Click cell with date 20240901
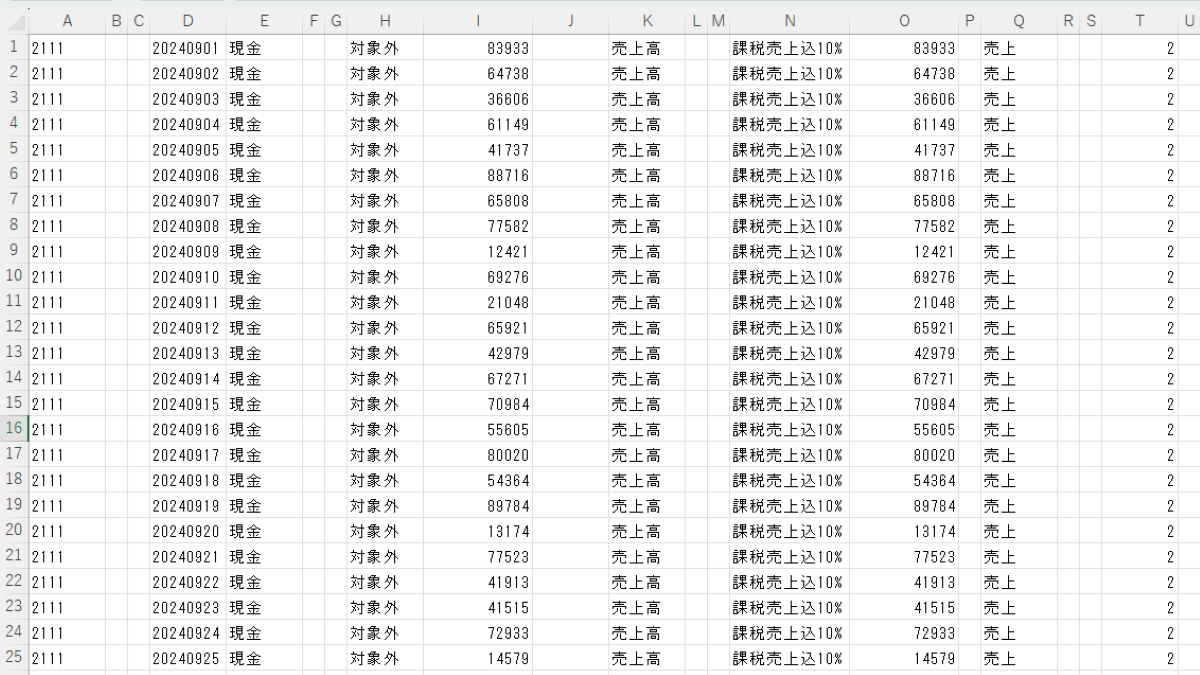The image size is (1200, 675). (x=188, y=47)
